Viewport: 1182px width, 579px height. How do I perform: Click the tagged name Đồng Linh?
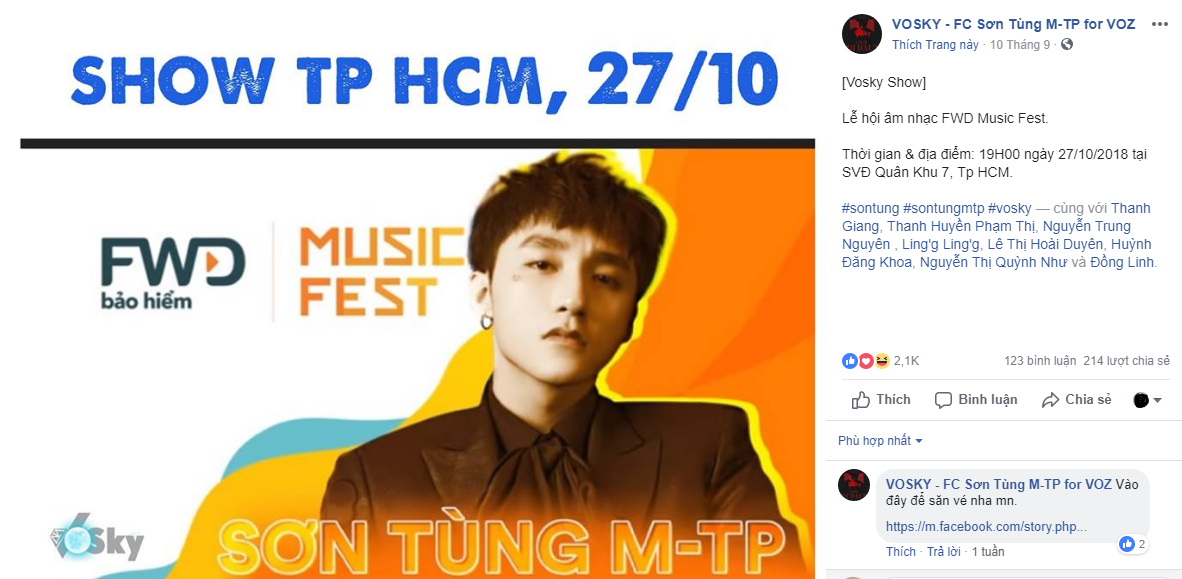coord(1122,262)
